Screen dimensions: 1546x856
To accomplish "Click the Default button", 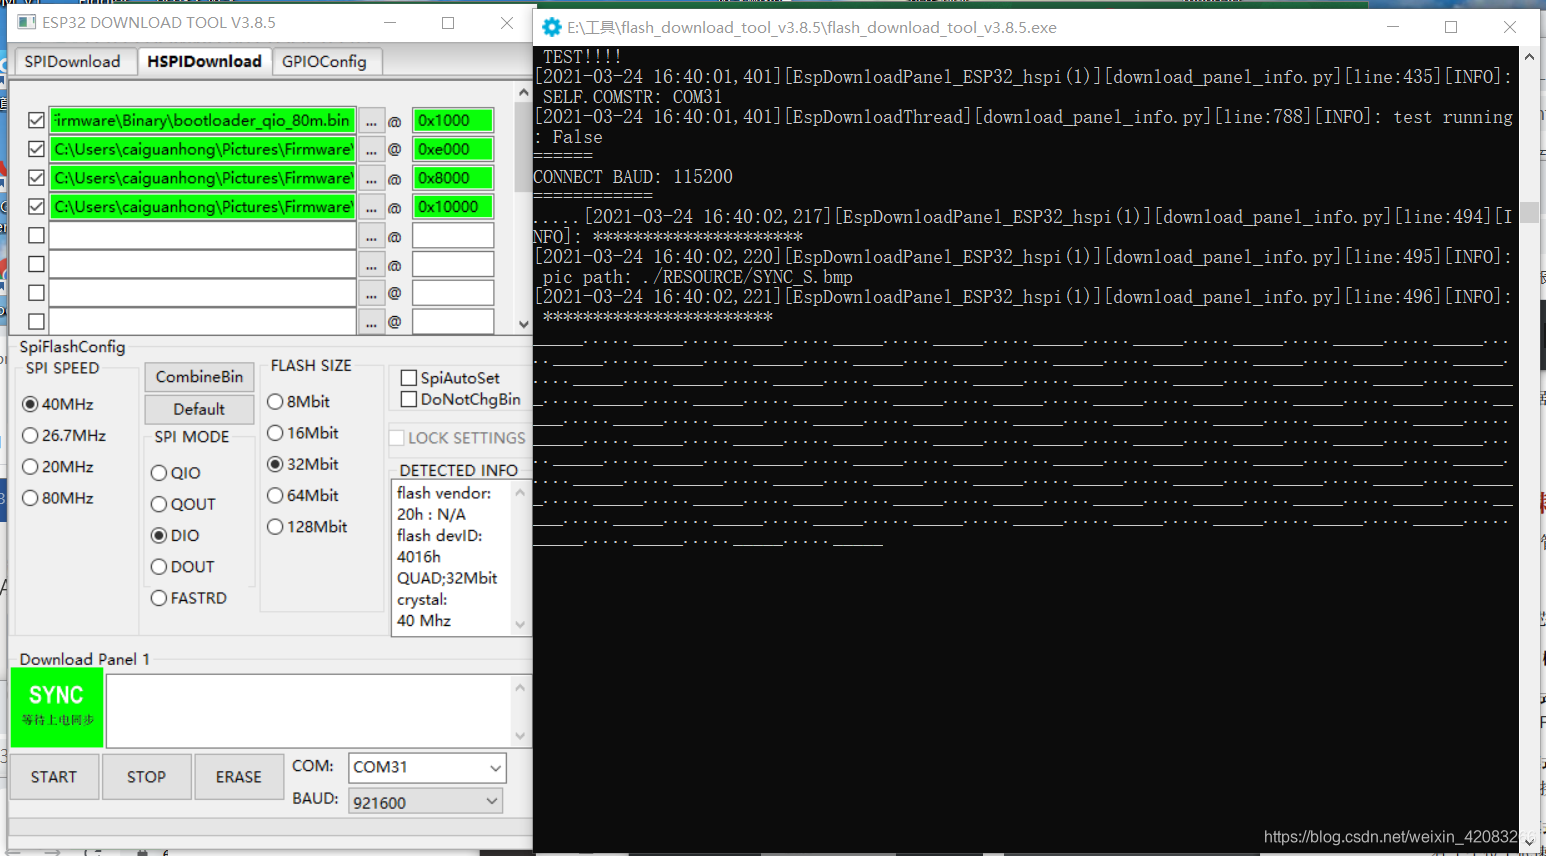I will 199,409.
